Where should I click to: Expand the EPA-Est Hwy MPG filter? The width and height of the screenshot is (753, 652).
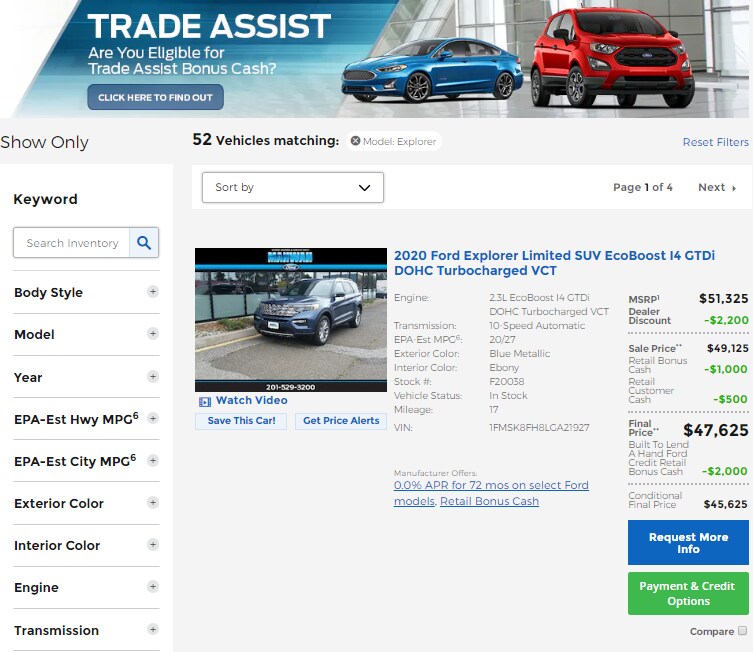[x=153, y=418]
